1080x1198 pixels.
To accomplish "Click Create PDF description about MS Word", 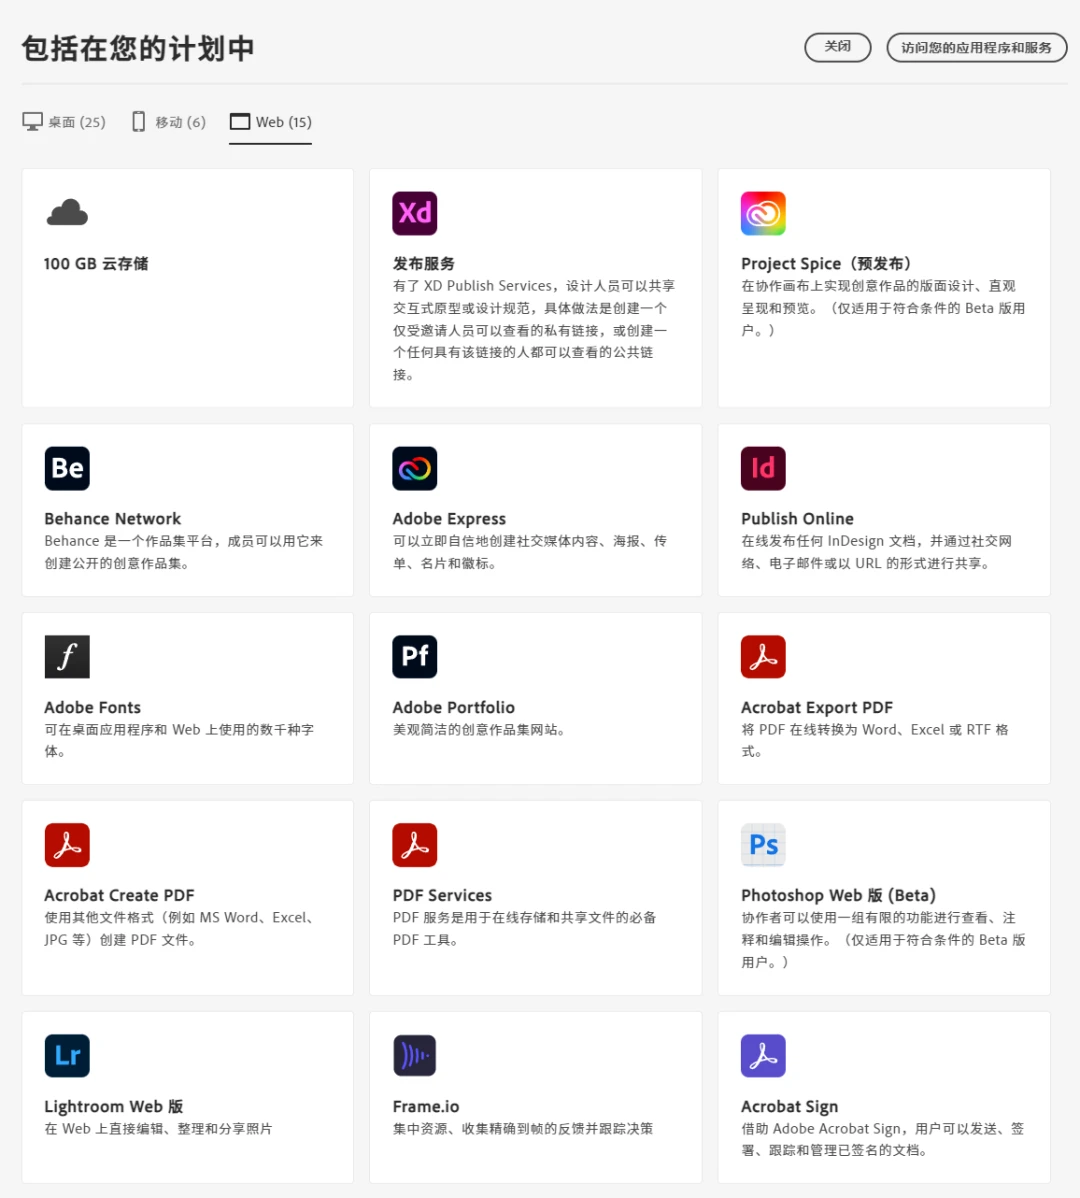I will coord(181,928).
